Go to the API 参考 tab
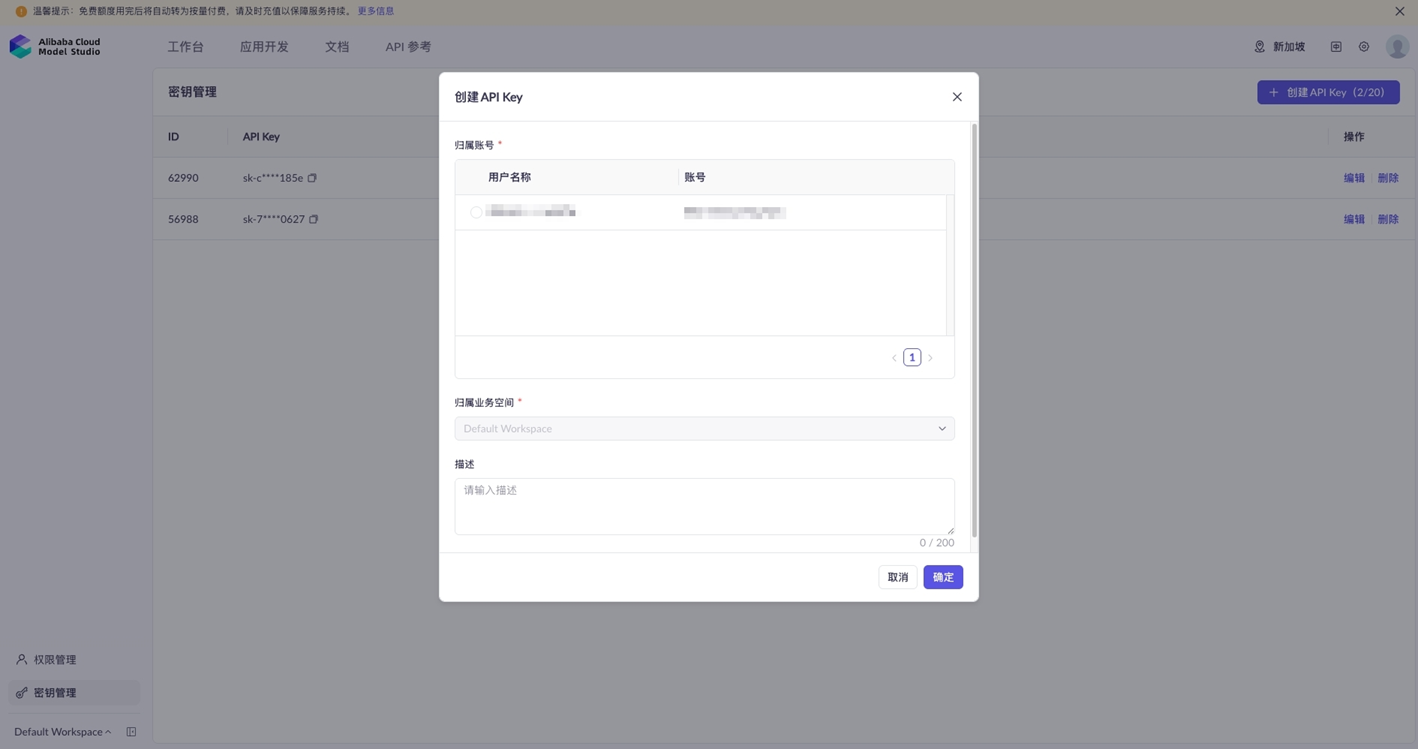 pos(408,47)
